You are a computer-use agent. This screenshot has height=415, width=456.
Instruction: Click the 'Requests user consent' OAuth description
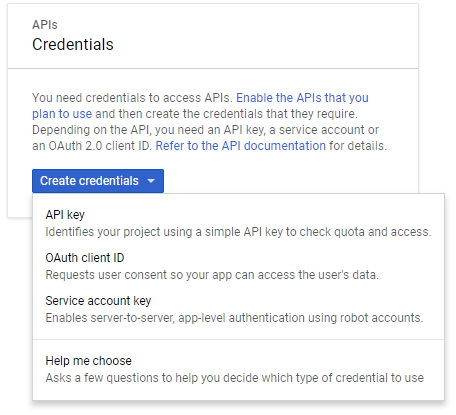click(212, 275)
